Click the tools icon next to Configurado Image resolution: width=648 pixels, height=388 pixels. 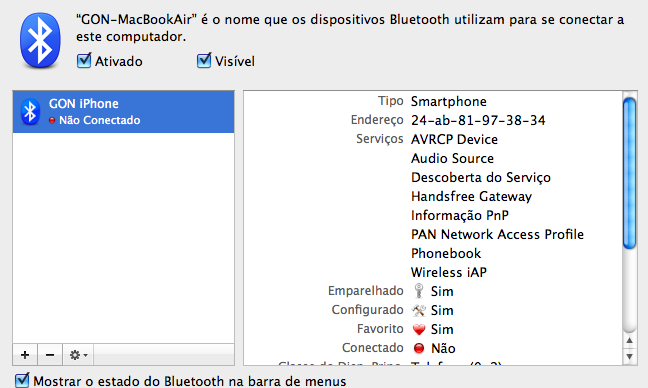[419, 310]
